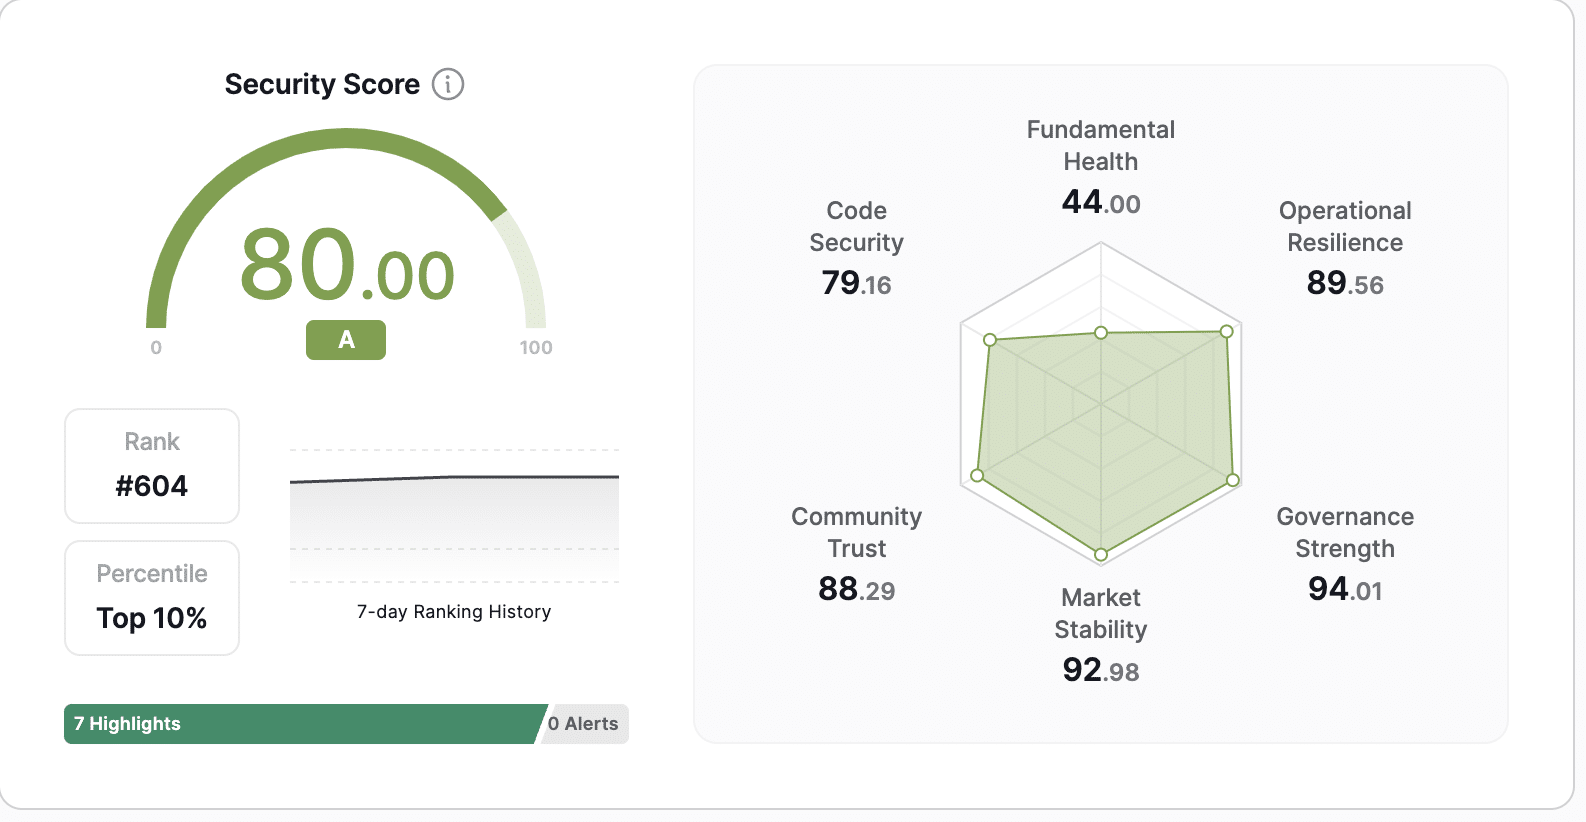Select the Community Trust 88.29 label
Viewport: 1586px width, 822px height.
(x=857, y=554)
